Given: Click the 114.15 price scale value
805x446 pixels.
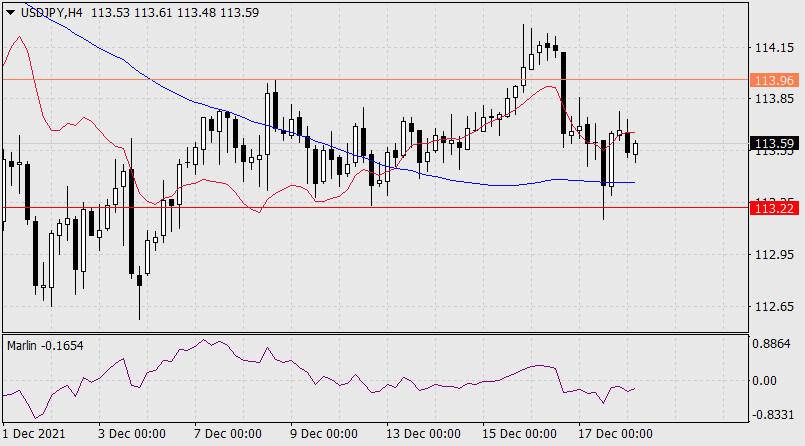Looking at the screenshot, I should [x=774, y=48].
